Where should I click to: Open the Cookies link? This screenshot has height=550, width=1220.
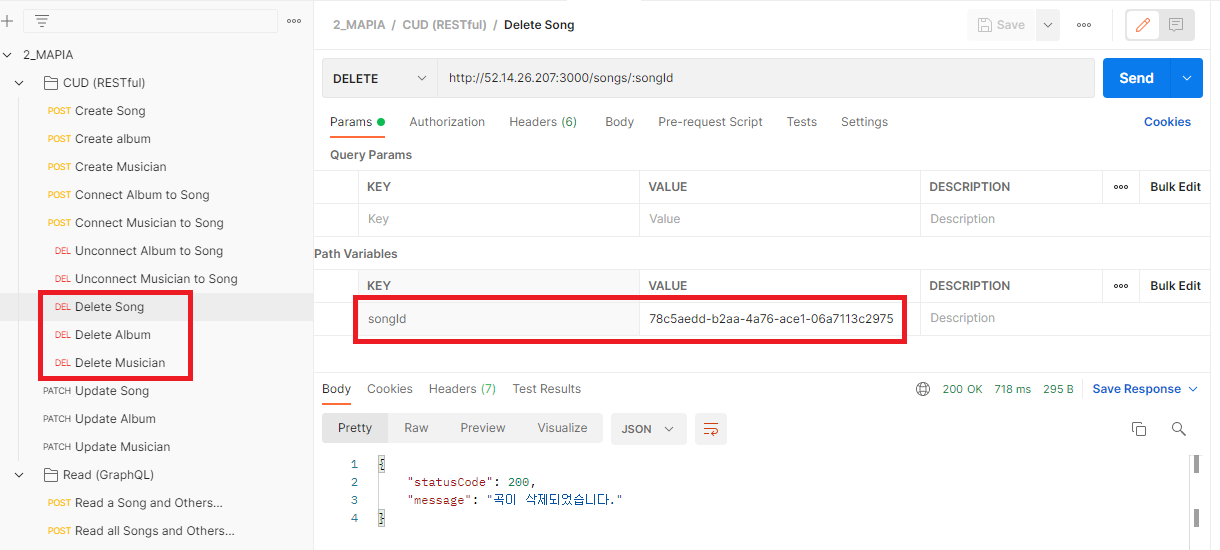click(x=1167, y=122)
